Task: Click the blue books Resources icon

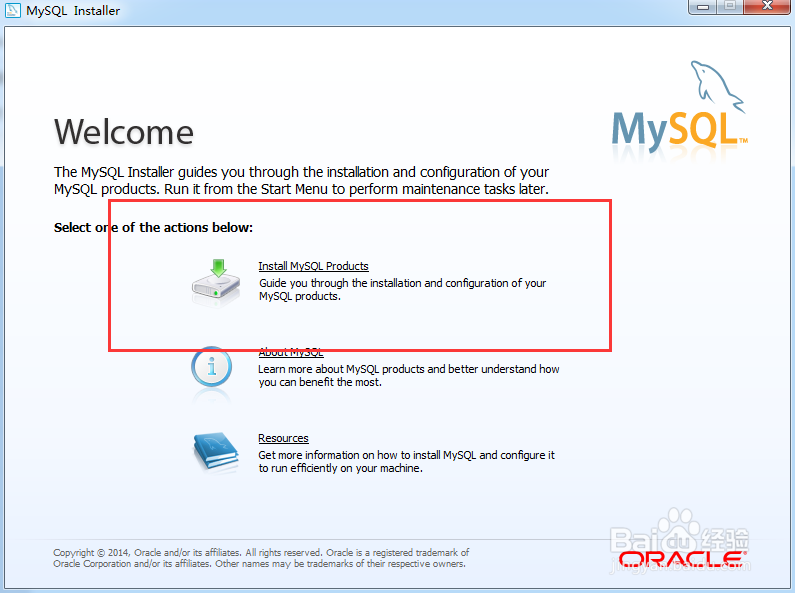Action: click(216, 453)
